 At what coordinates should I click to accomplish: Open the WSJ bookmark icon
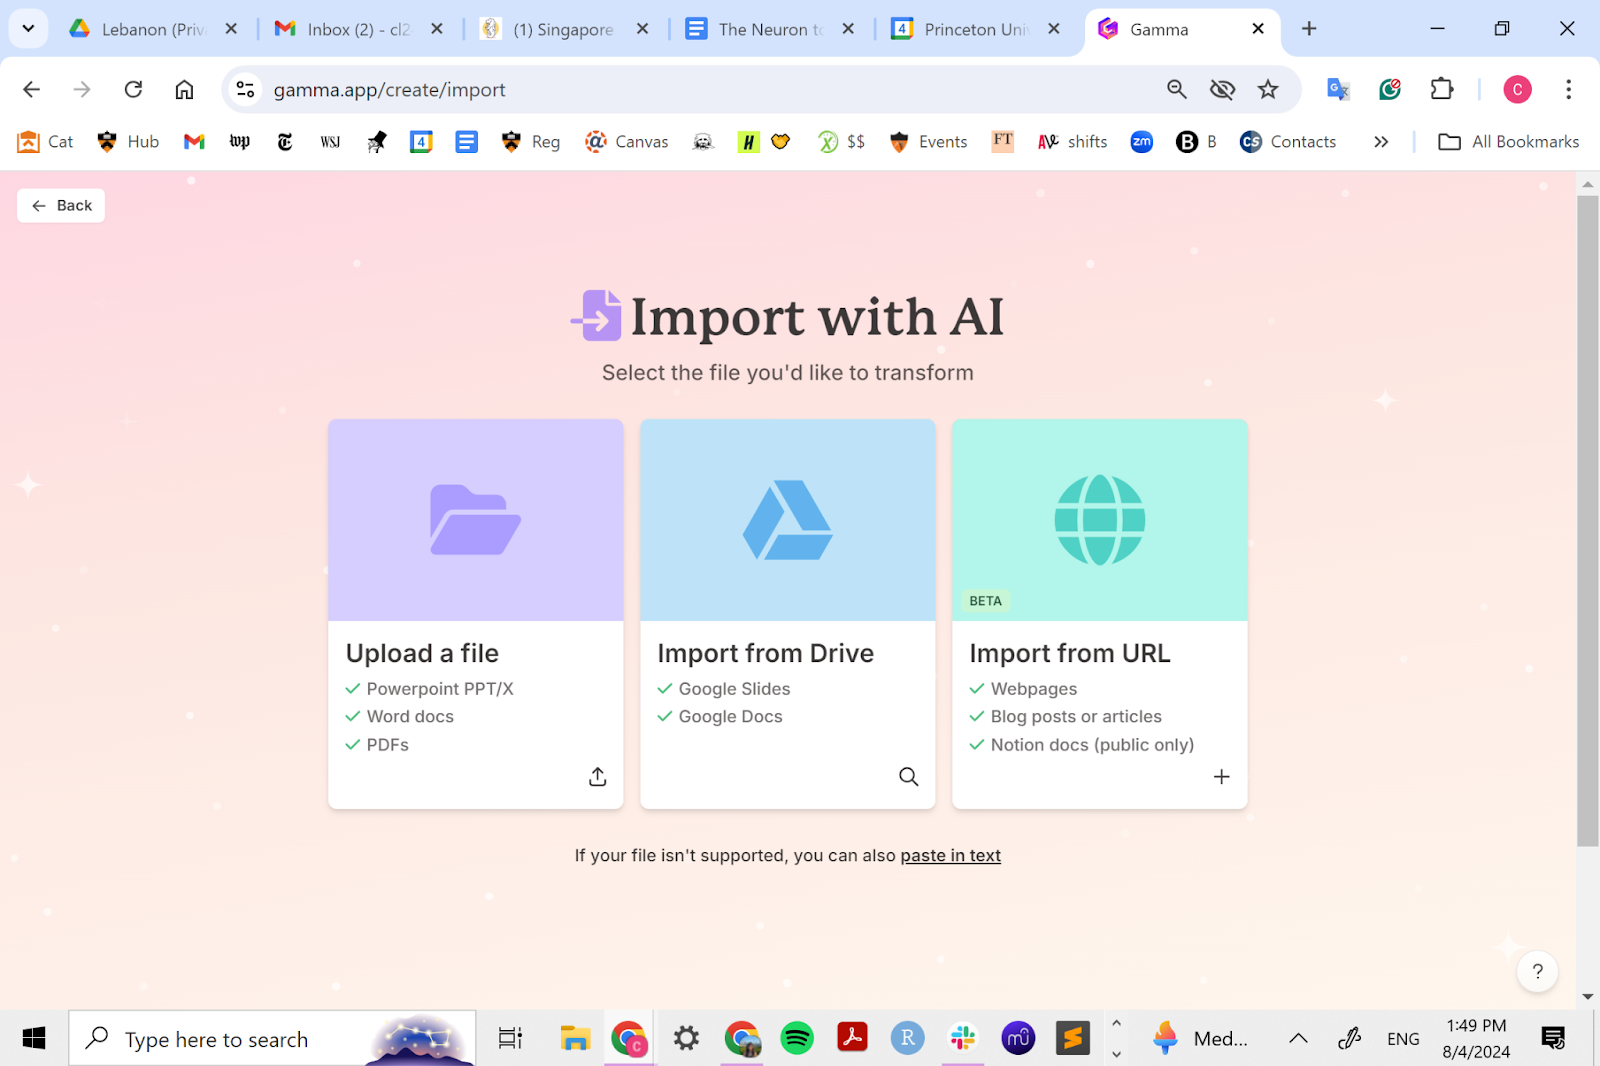[330, 142]
